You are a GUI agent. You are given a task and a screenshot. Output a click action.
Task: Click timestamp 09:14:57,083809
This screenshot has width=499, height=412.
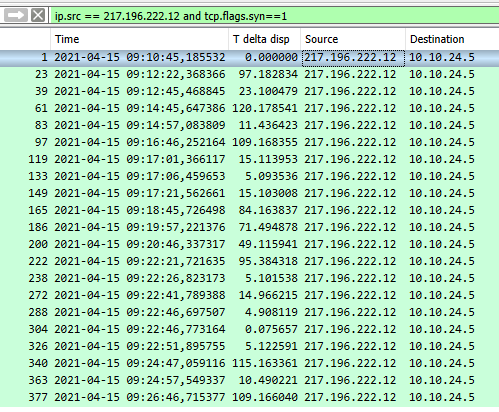pos(176,125)
